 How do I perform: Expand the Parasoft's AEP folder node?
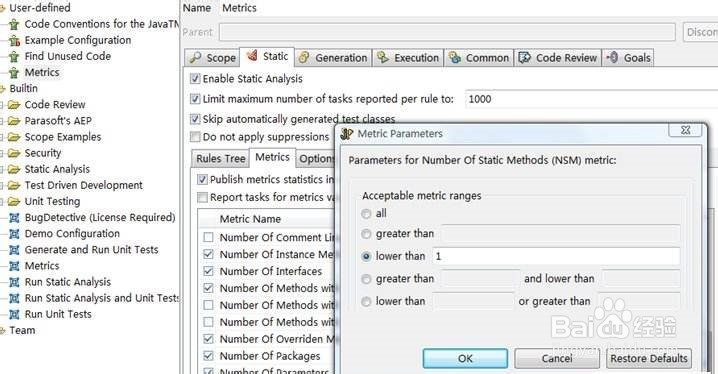2,121
